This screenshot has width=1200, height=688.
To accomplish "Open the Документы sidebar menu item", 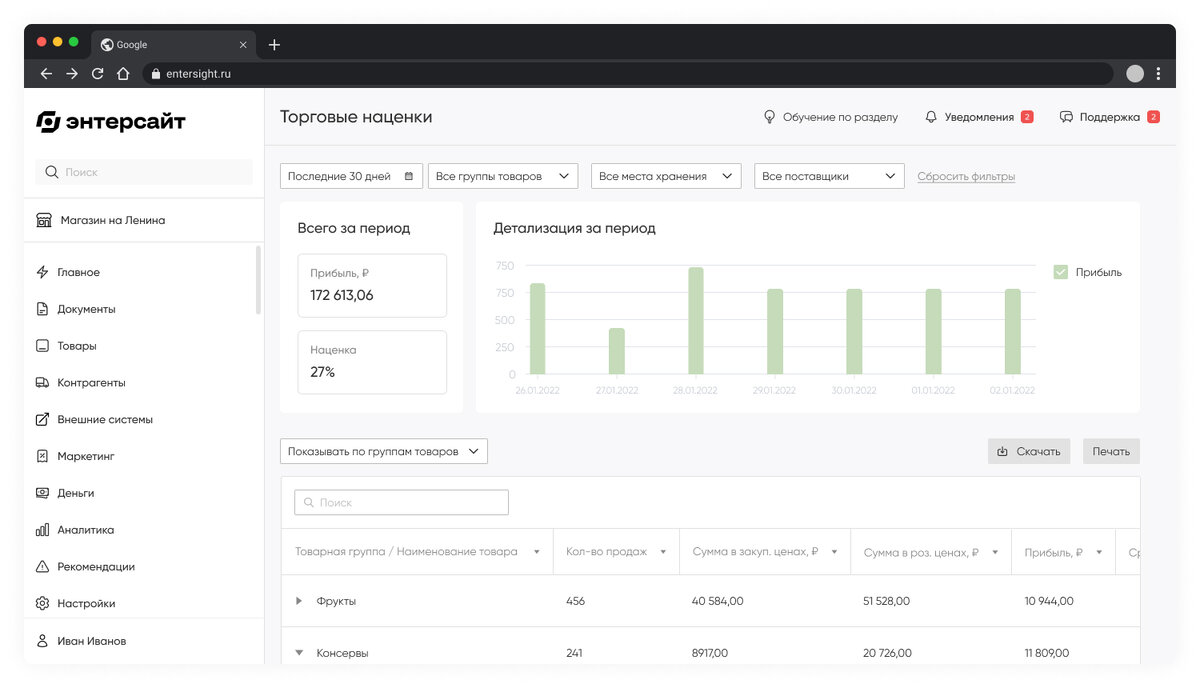I will point(86,309).
